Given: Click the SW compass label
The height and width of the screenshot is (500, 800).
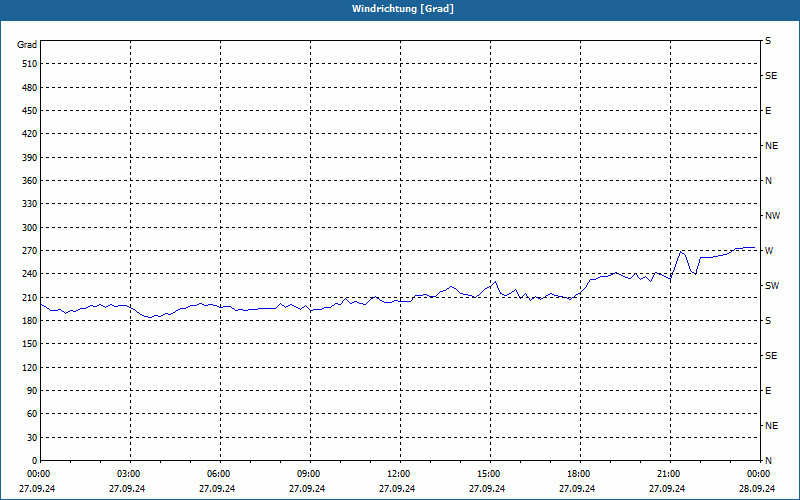Looking at the screenshot, I should tap(772, 286).
